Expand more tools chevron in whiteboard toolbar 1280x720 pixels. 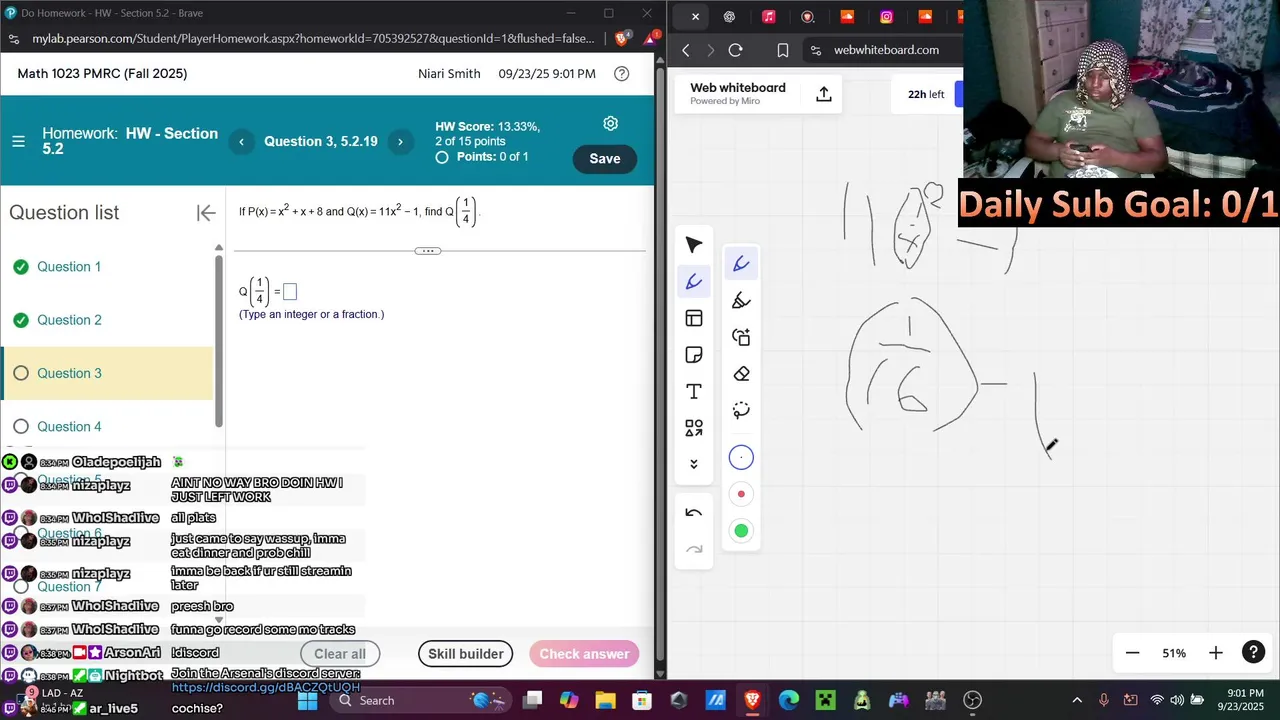tap(694, 464)
